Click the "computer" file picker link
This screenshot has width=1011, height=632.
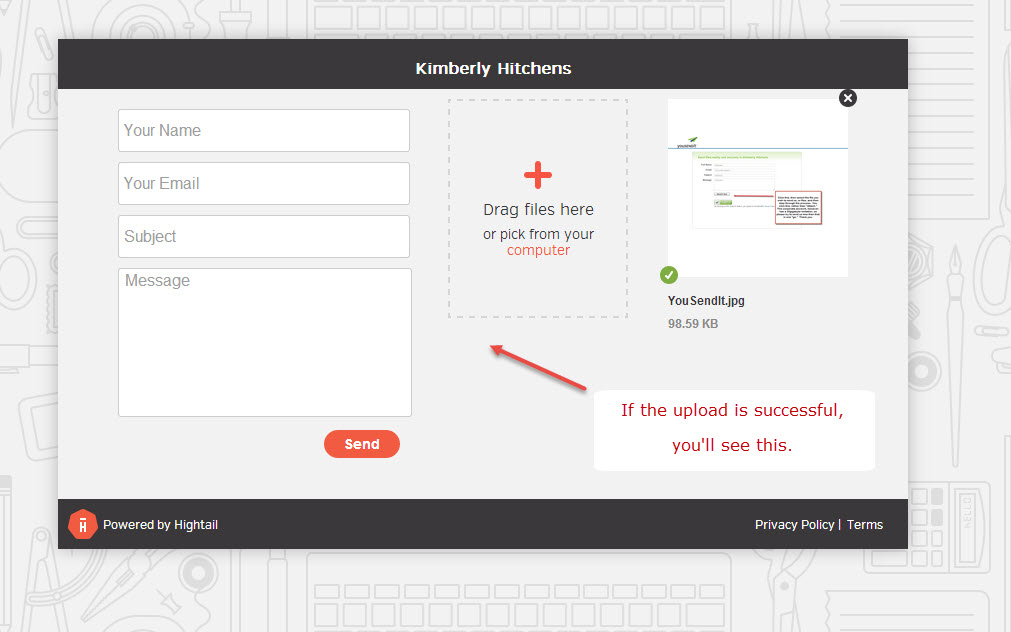(538, 251)
